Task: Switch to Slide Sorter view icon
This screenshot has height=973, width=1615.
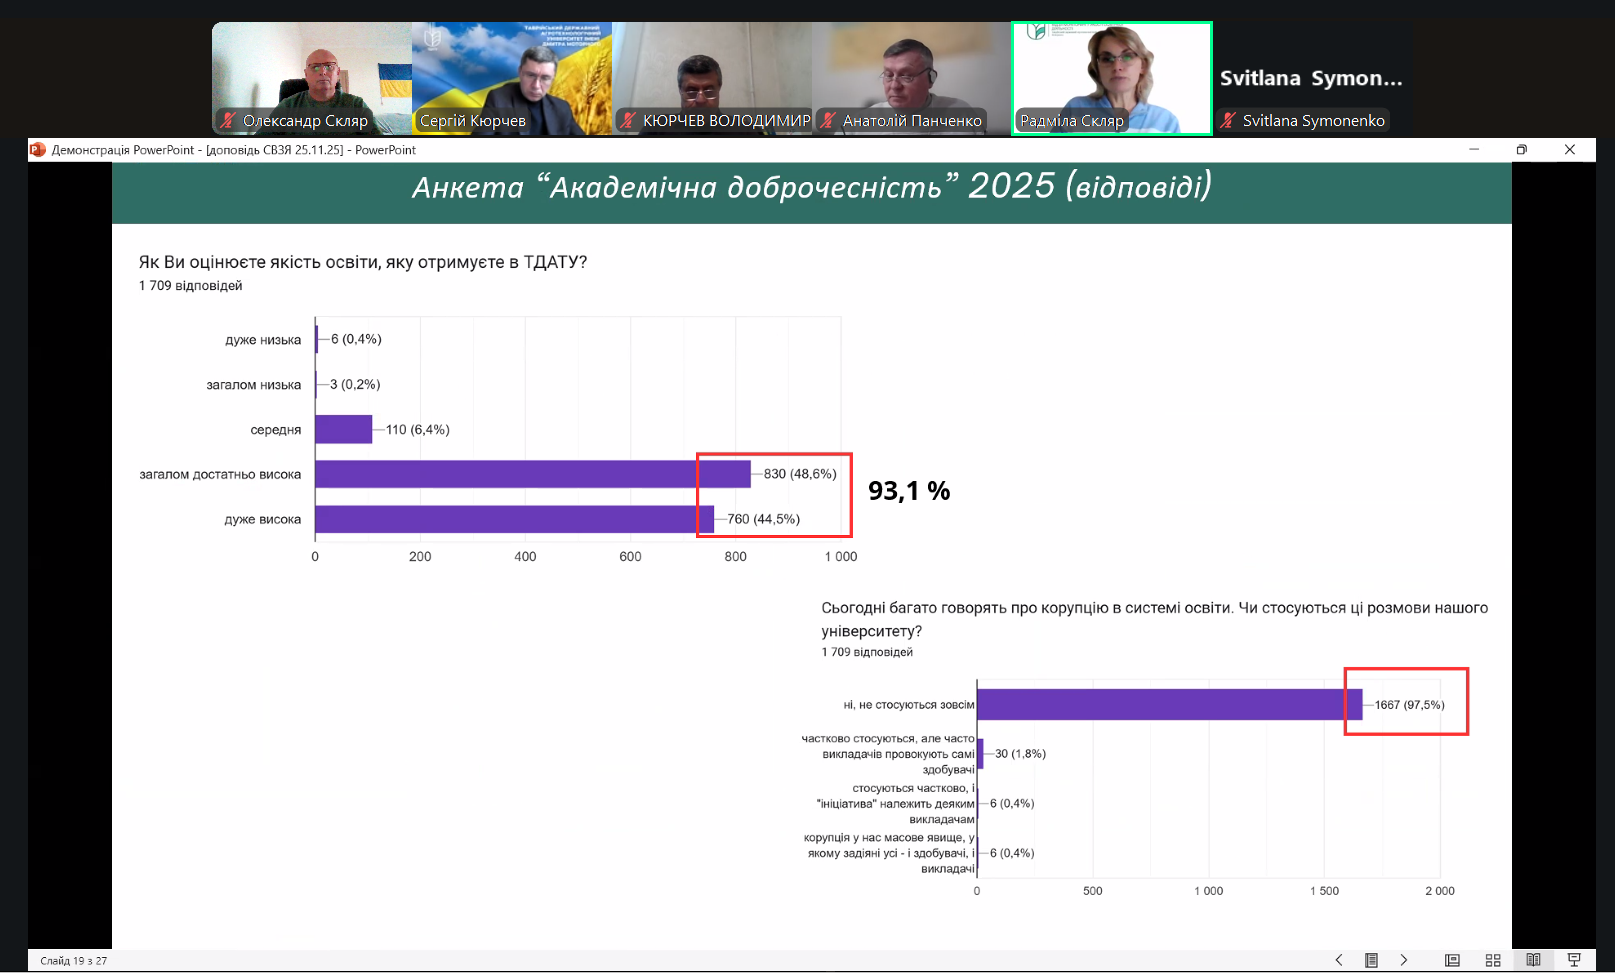Action: pos(1493,960)
